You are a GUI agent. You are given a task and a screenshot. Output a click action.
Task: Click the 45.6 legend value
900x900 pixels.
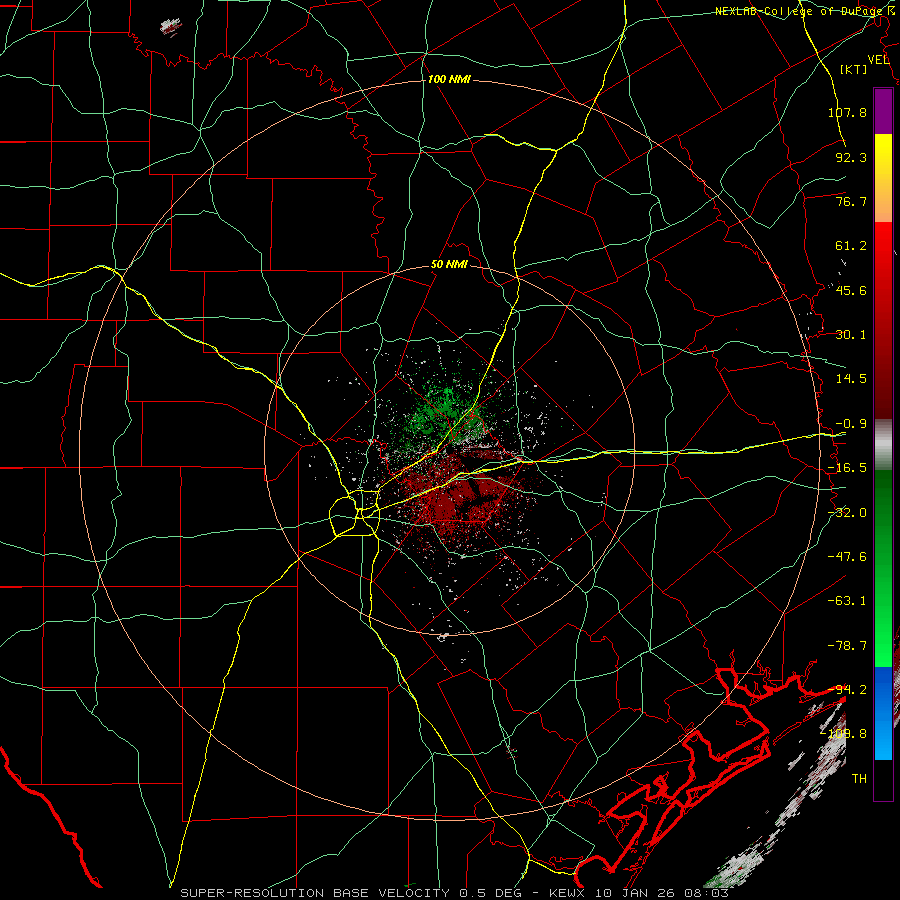pos(851,290)
